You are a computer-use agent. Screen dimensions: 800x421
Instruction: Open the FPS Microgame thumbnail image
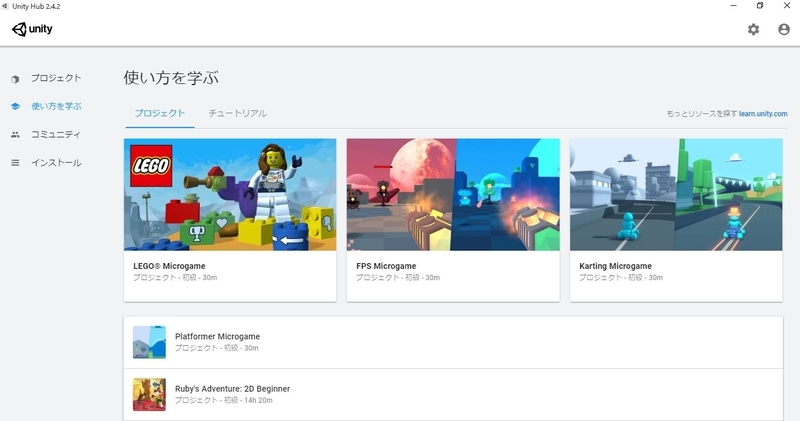point(453,194)
